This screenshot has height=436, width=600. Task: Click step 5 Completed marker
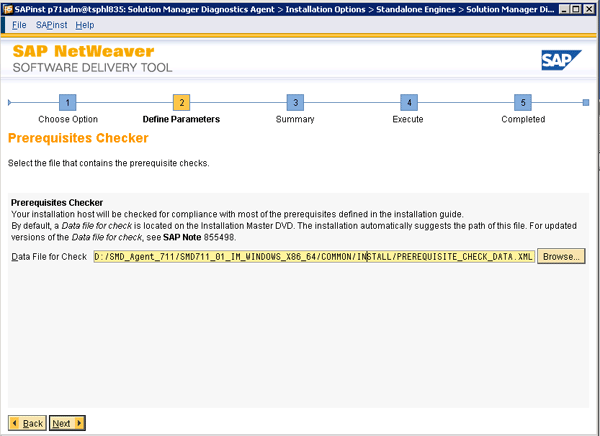pos(523,103)
